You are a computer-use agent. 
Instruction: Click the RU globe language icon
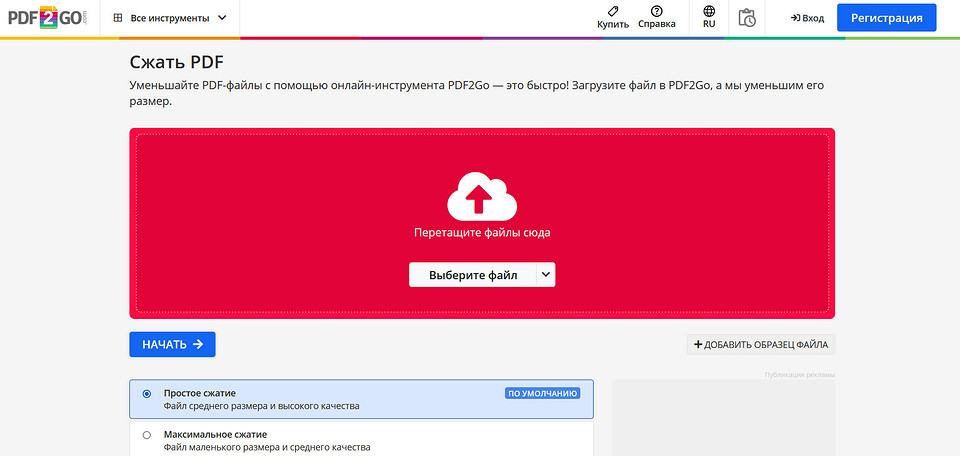[709, 12]
